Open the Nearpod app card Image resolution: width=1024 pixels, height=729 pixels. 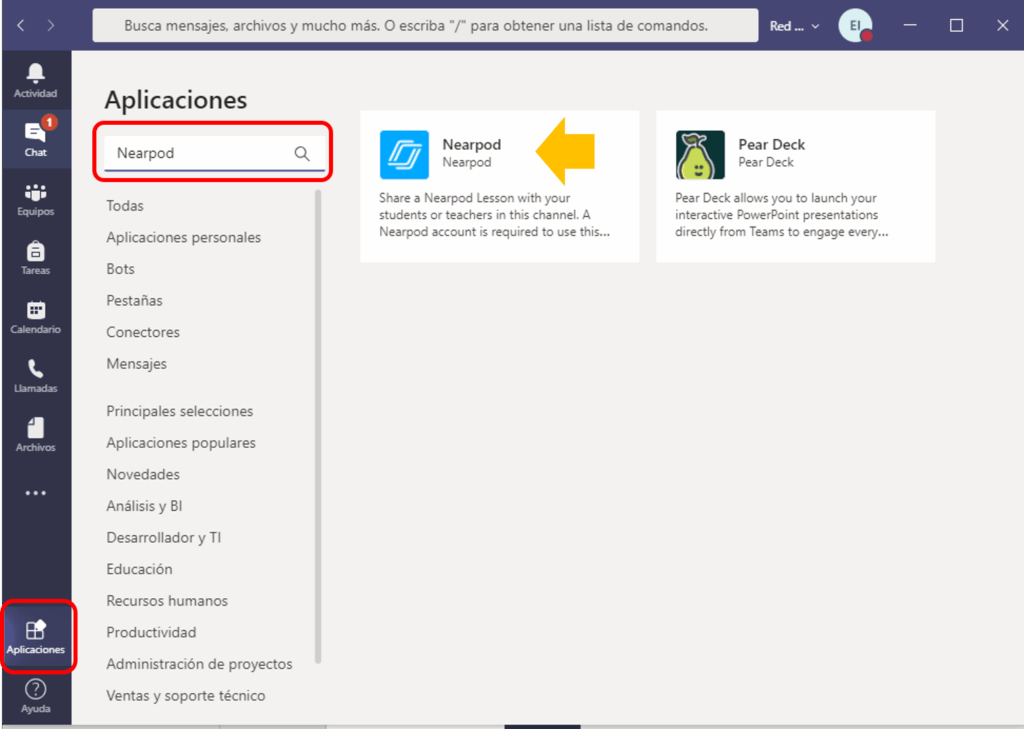click(499, 187)
